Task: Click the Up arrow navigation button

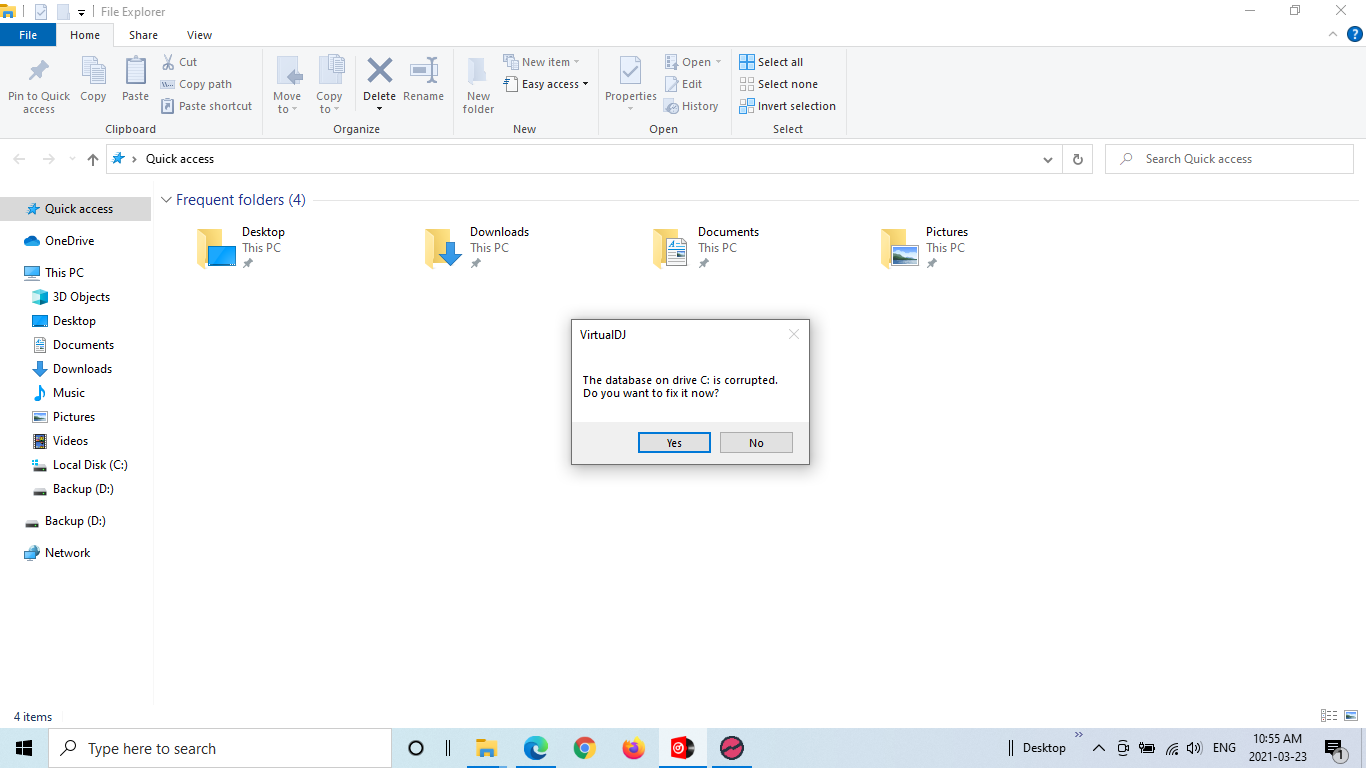Action: tap(93, 159)
